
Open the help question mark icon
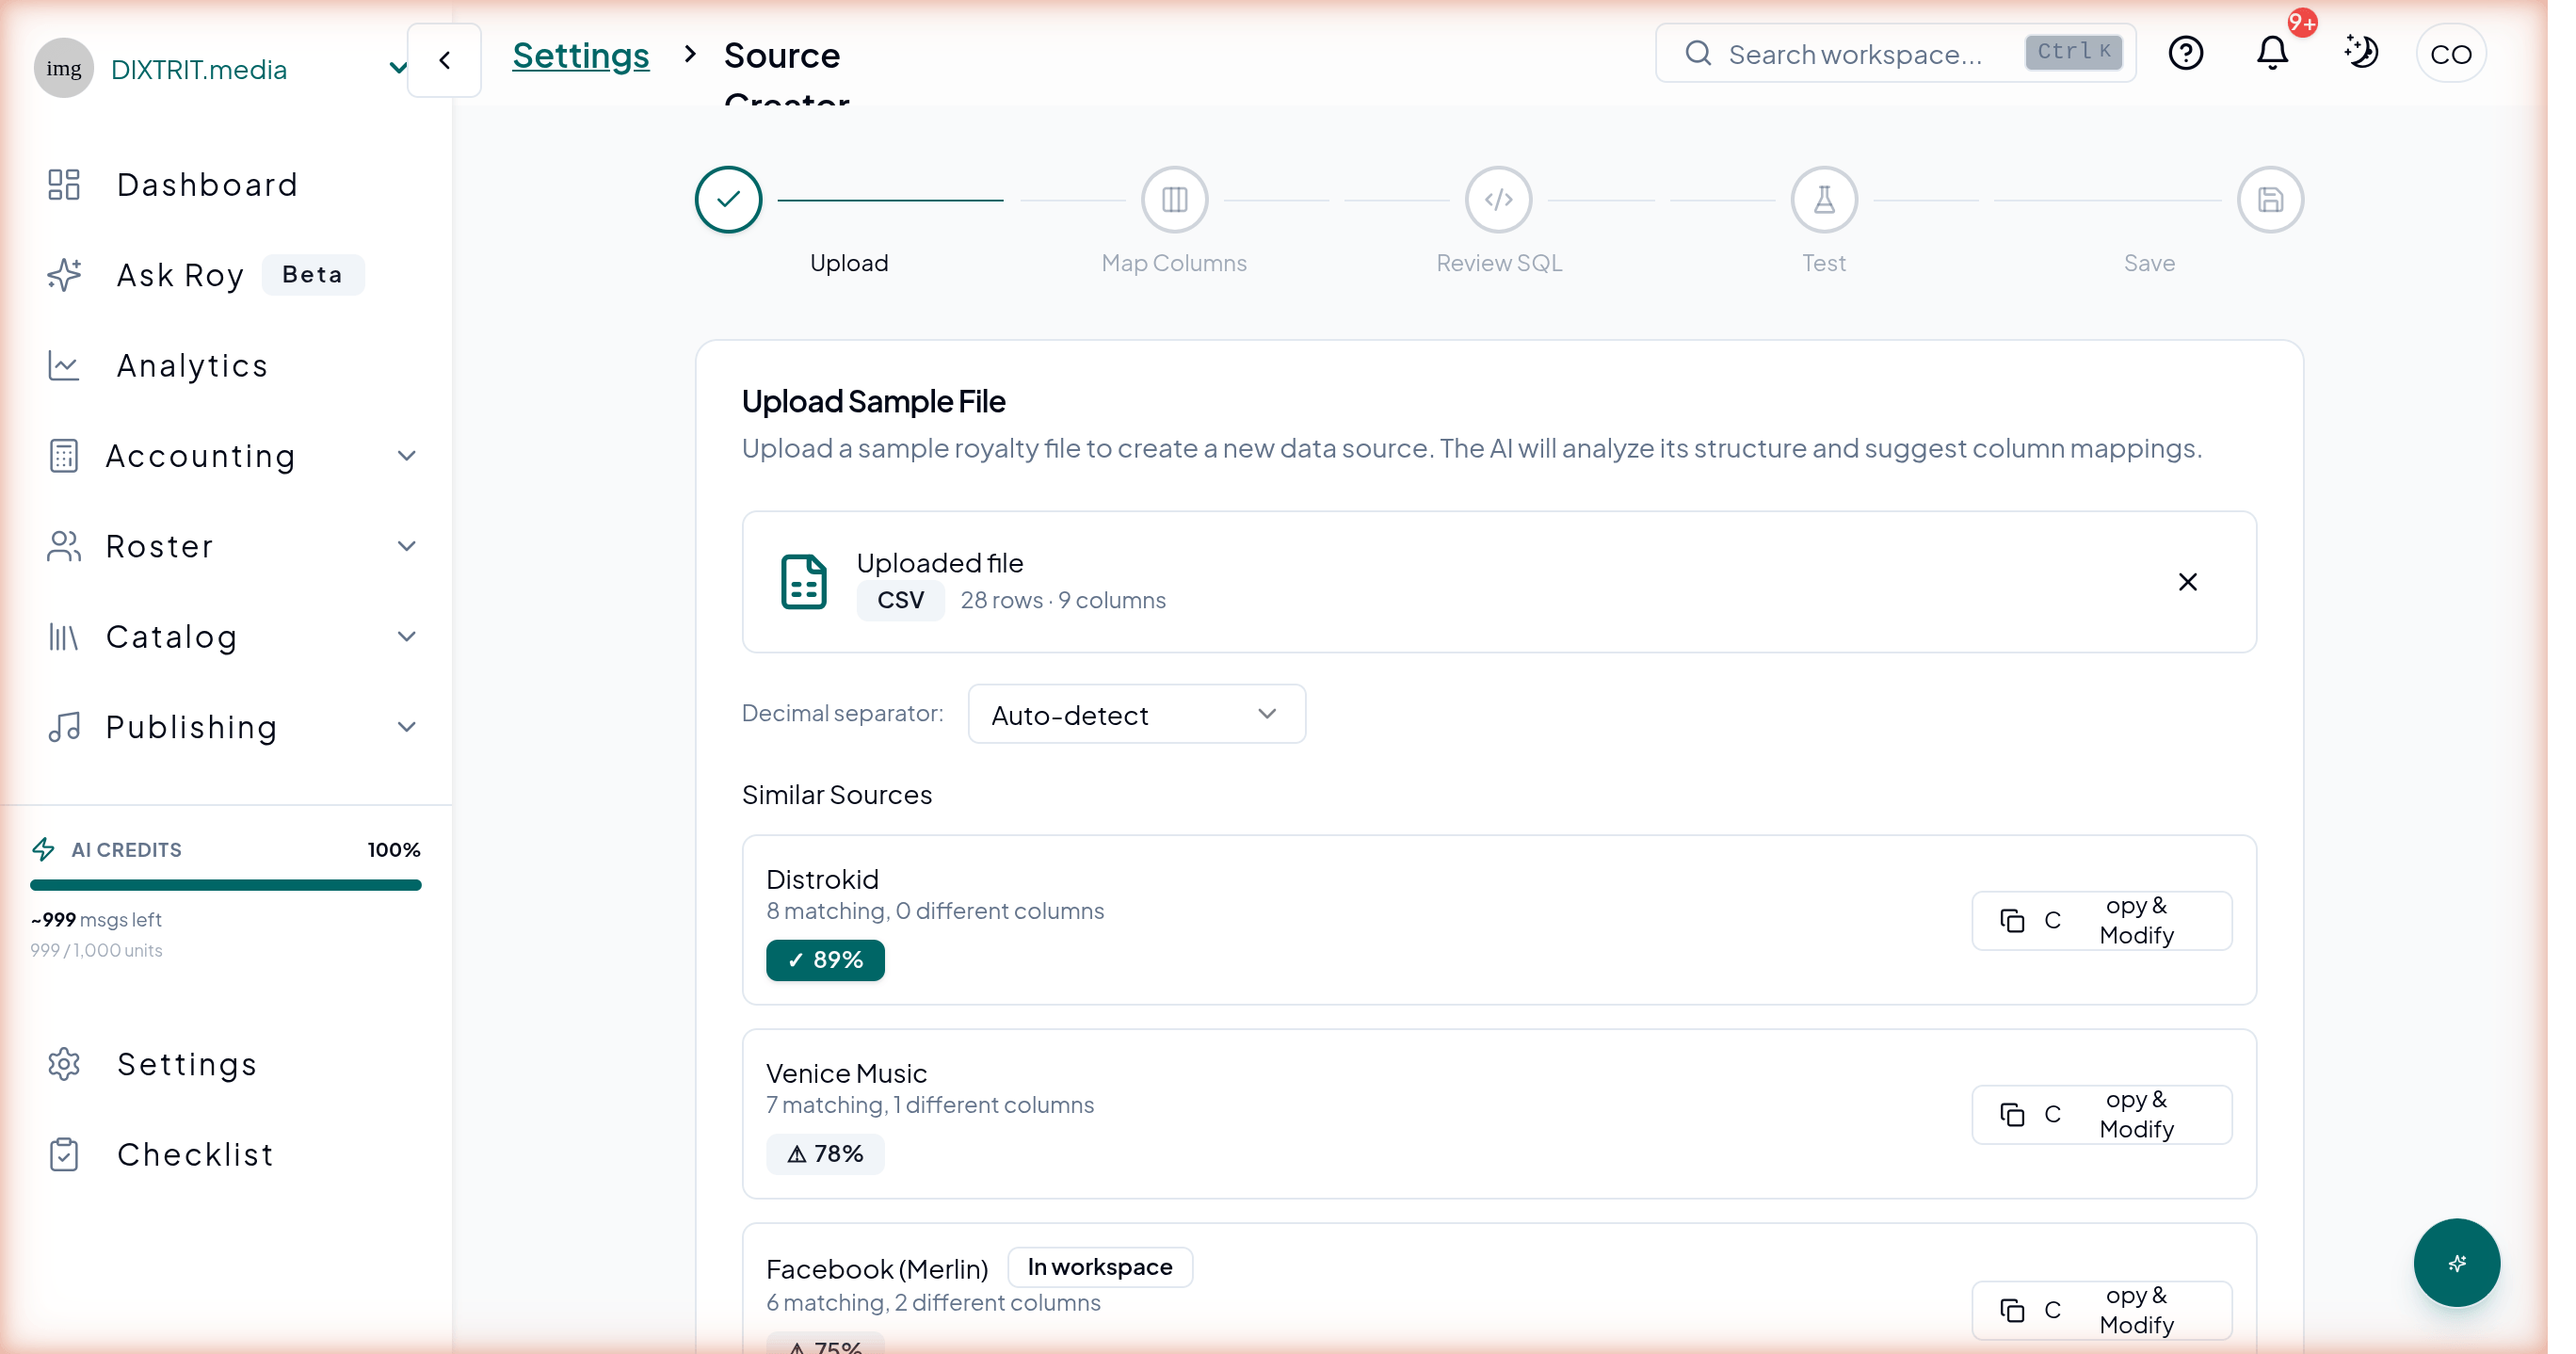click(x=2186, y=53)
